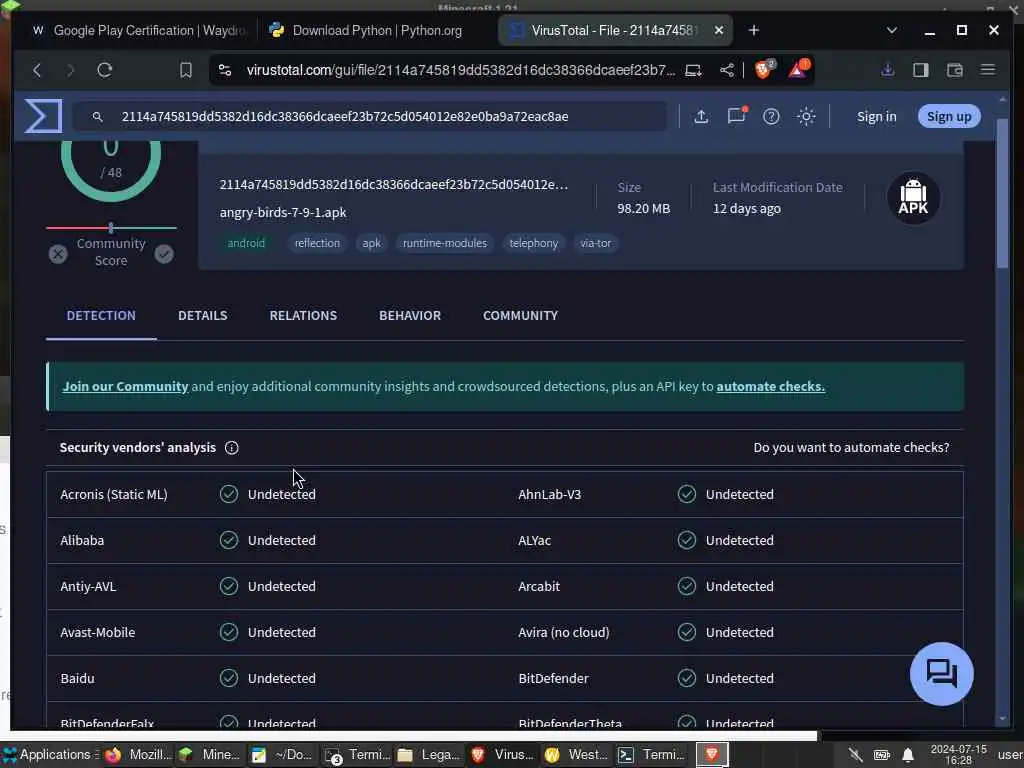
Task: Click the Sign in link
Action: [x=876, y=117]
